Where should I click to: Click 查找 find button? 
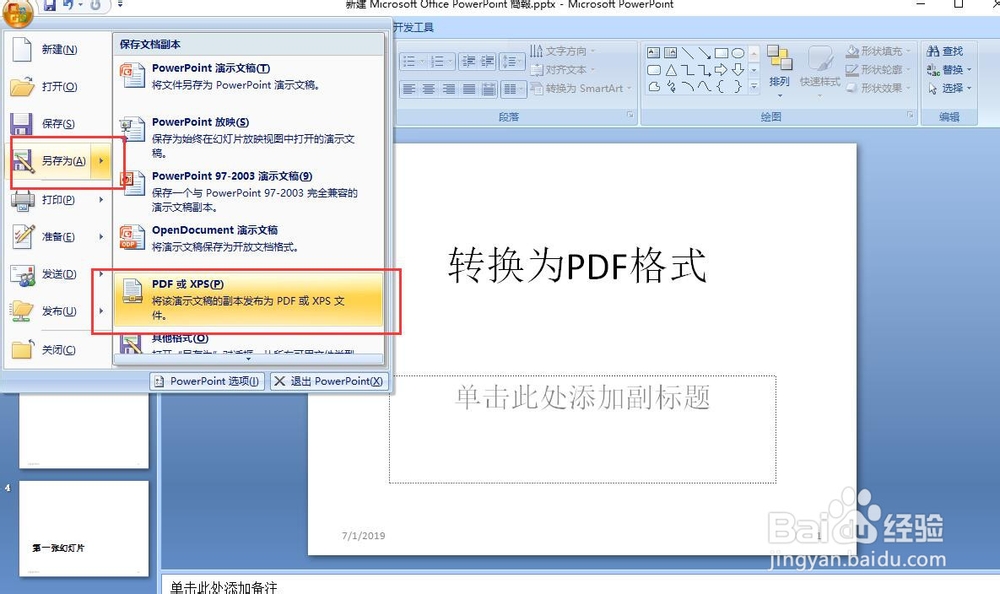pyautogui.click(x=945, y=50)
